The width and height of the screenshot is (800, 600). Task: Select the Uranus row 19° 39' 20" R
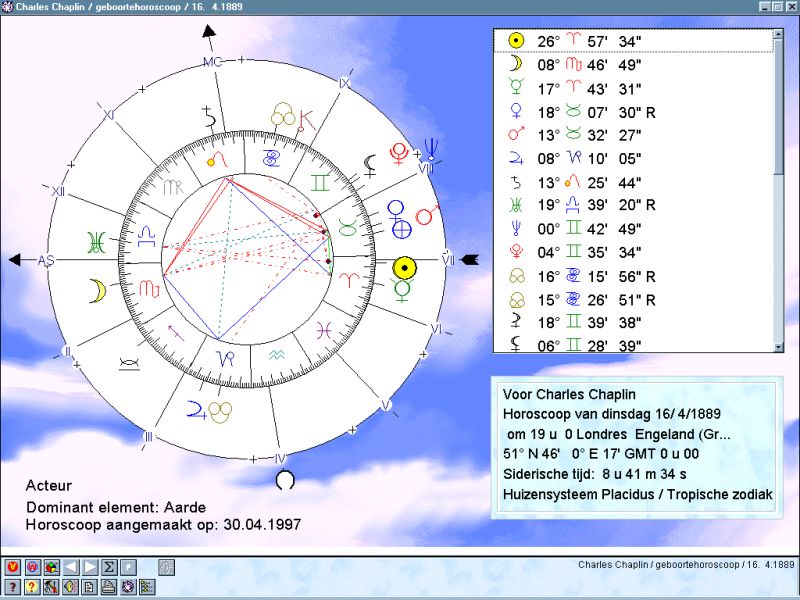[634, 205]
